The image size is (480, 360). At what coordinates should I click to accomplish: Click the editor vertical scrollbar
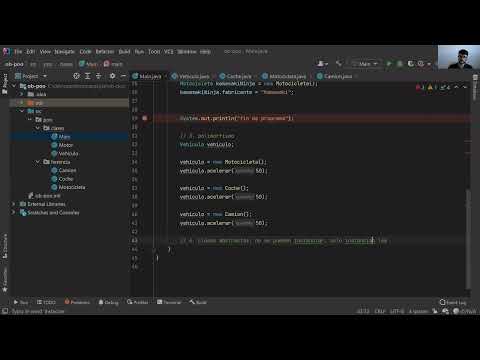[x=468, y=238]
